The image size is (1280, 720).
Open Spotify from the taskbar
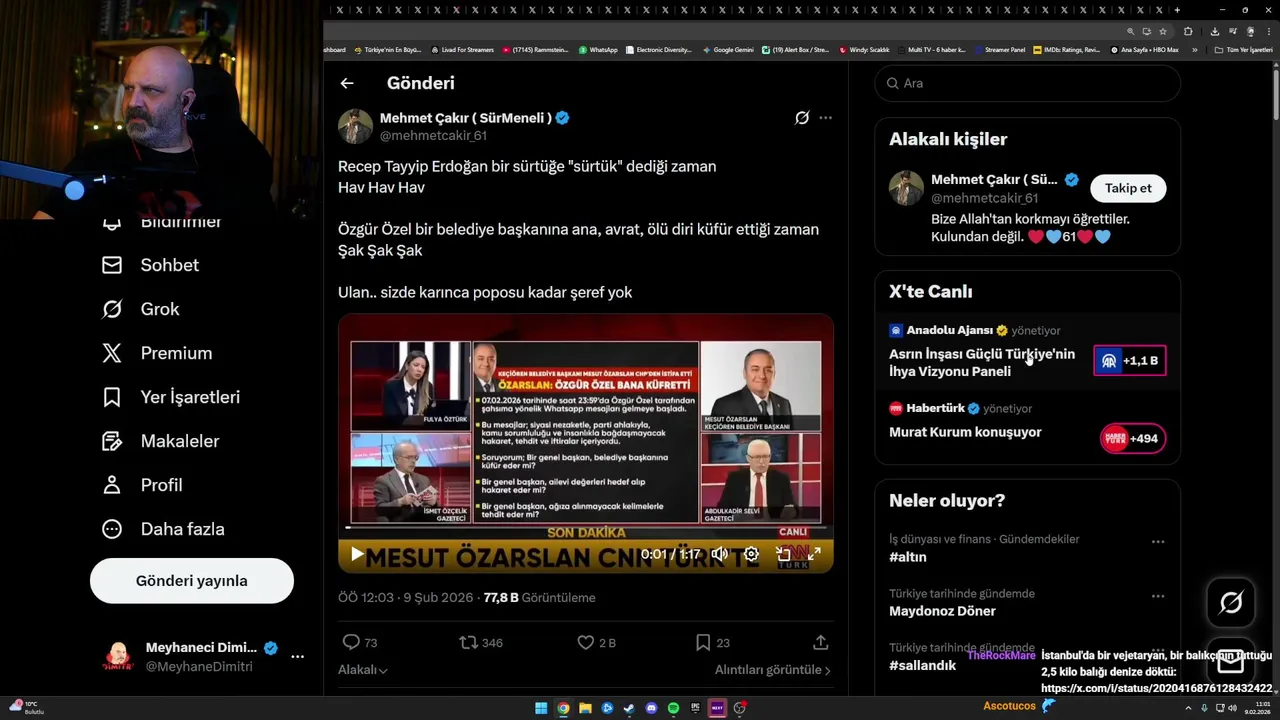click(673, 708)
